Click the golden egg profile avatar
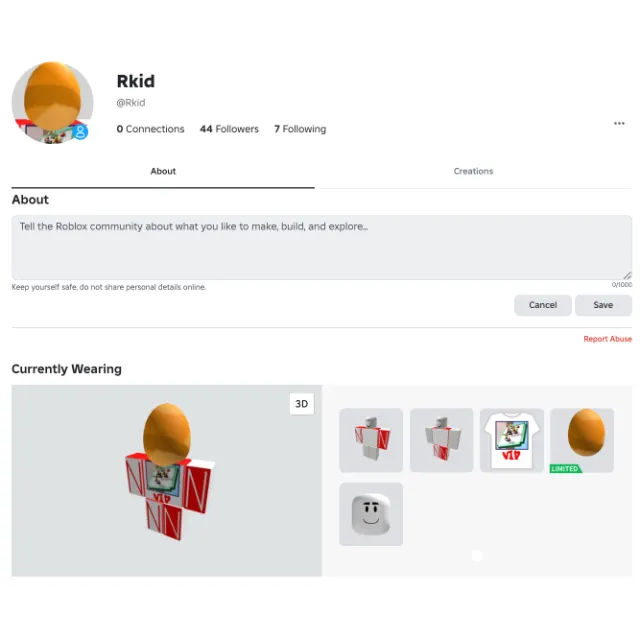The width and height of the screenshot is (640, 640). tap(52, 102)
